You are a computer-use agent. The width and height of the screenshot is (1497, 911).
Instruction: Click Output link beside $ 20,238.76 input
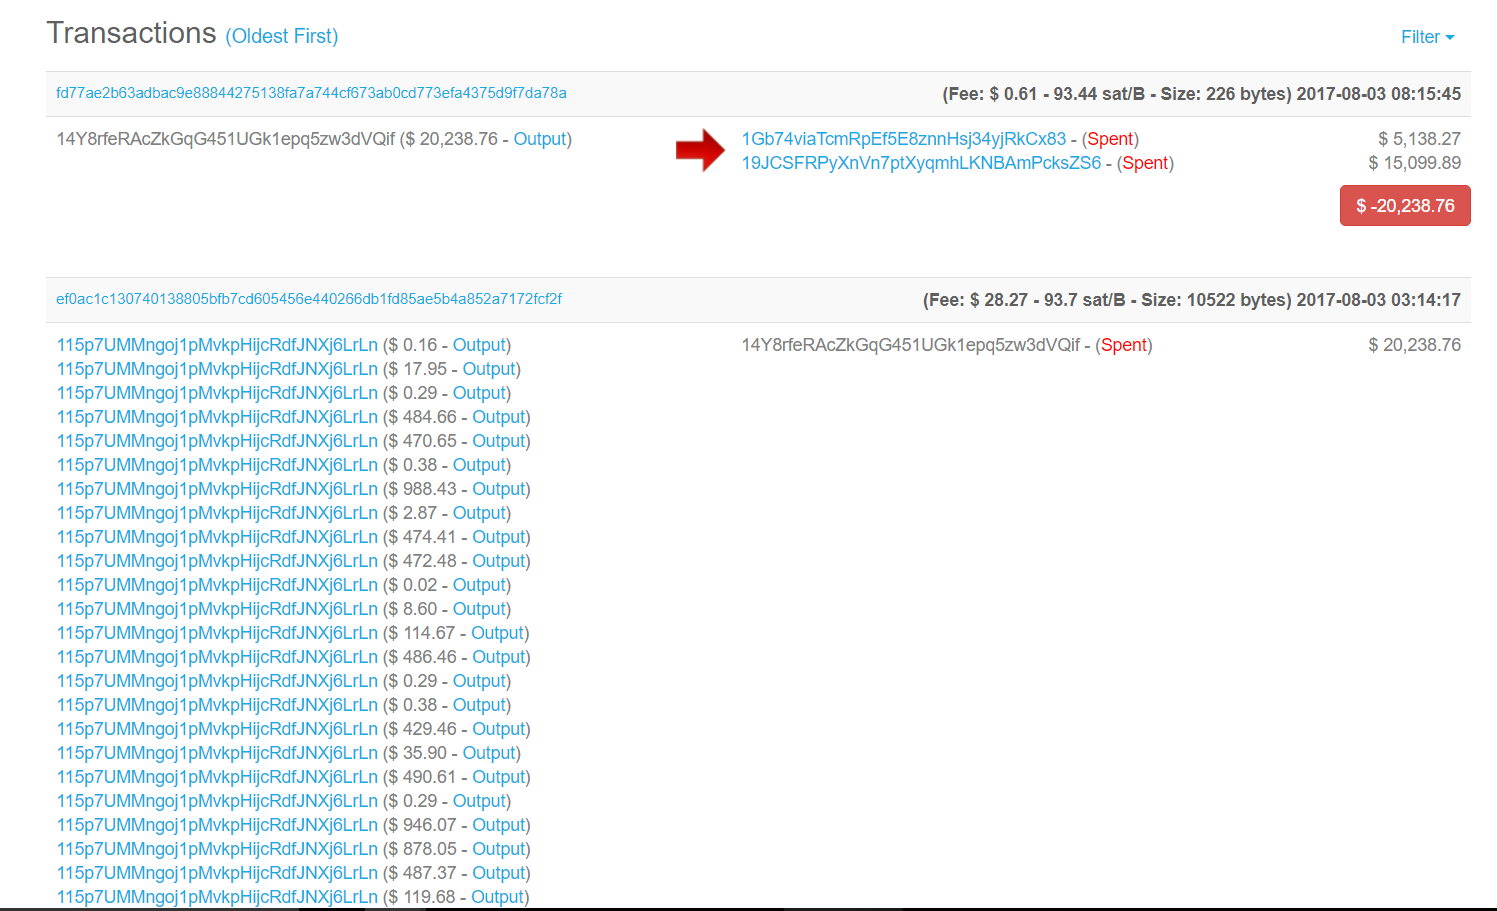pos(540,139)
